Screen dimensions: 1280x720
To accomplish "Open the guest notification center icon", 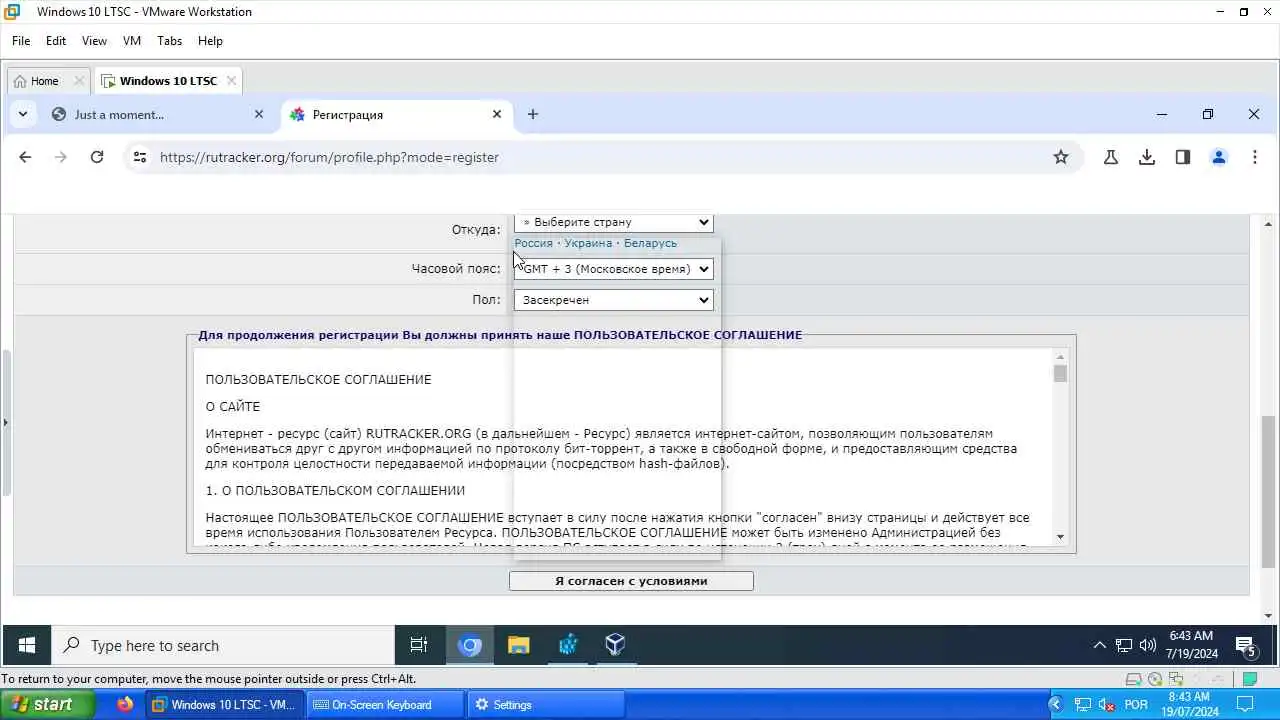I will click(1246, 646).
